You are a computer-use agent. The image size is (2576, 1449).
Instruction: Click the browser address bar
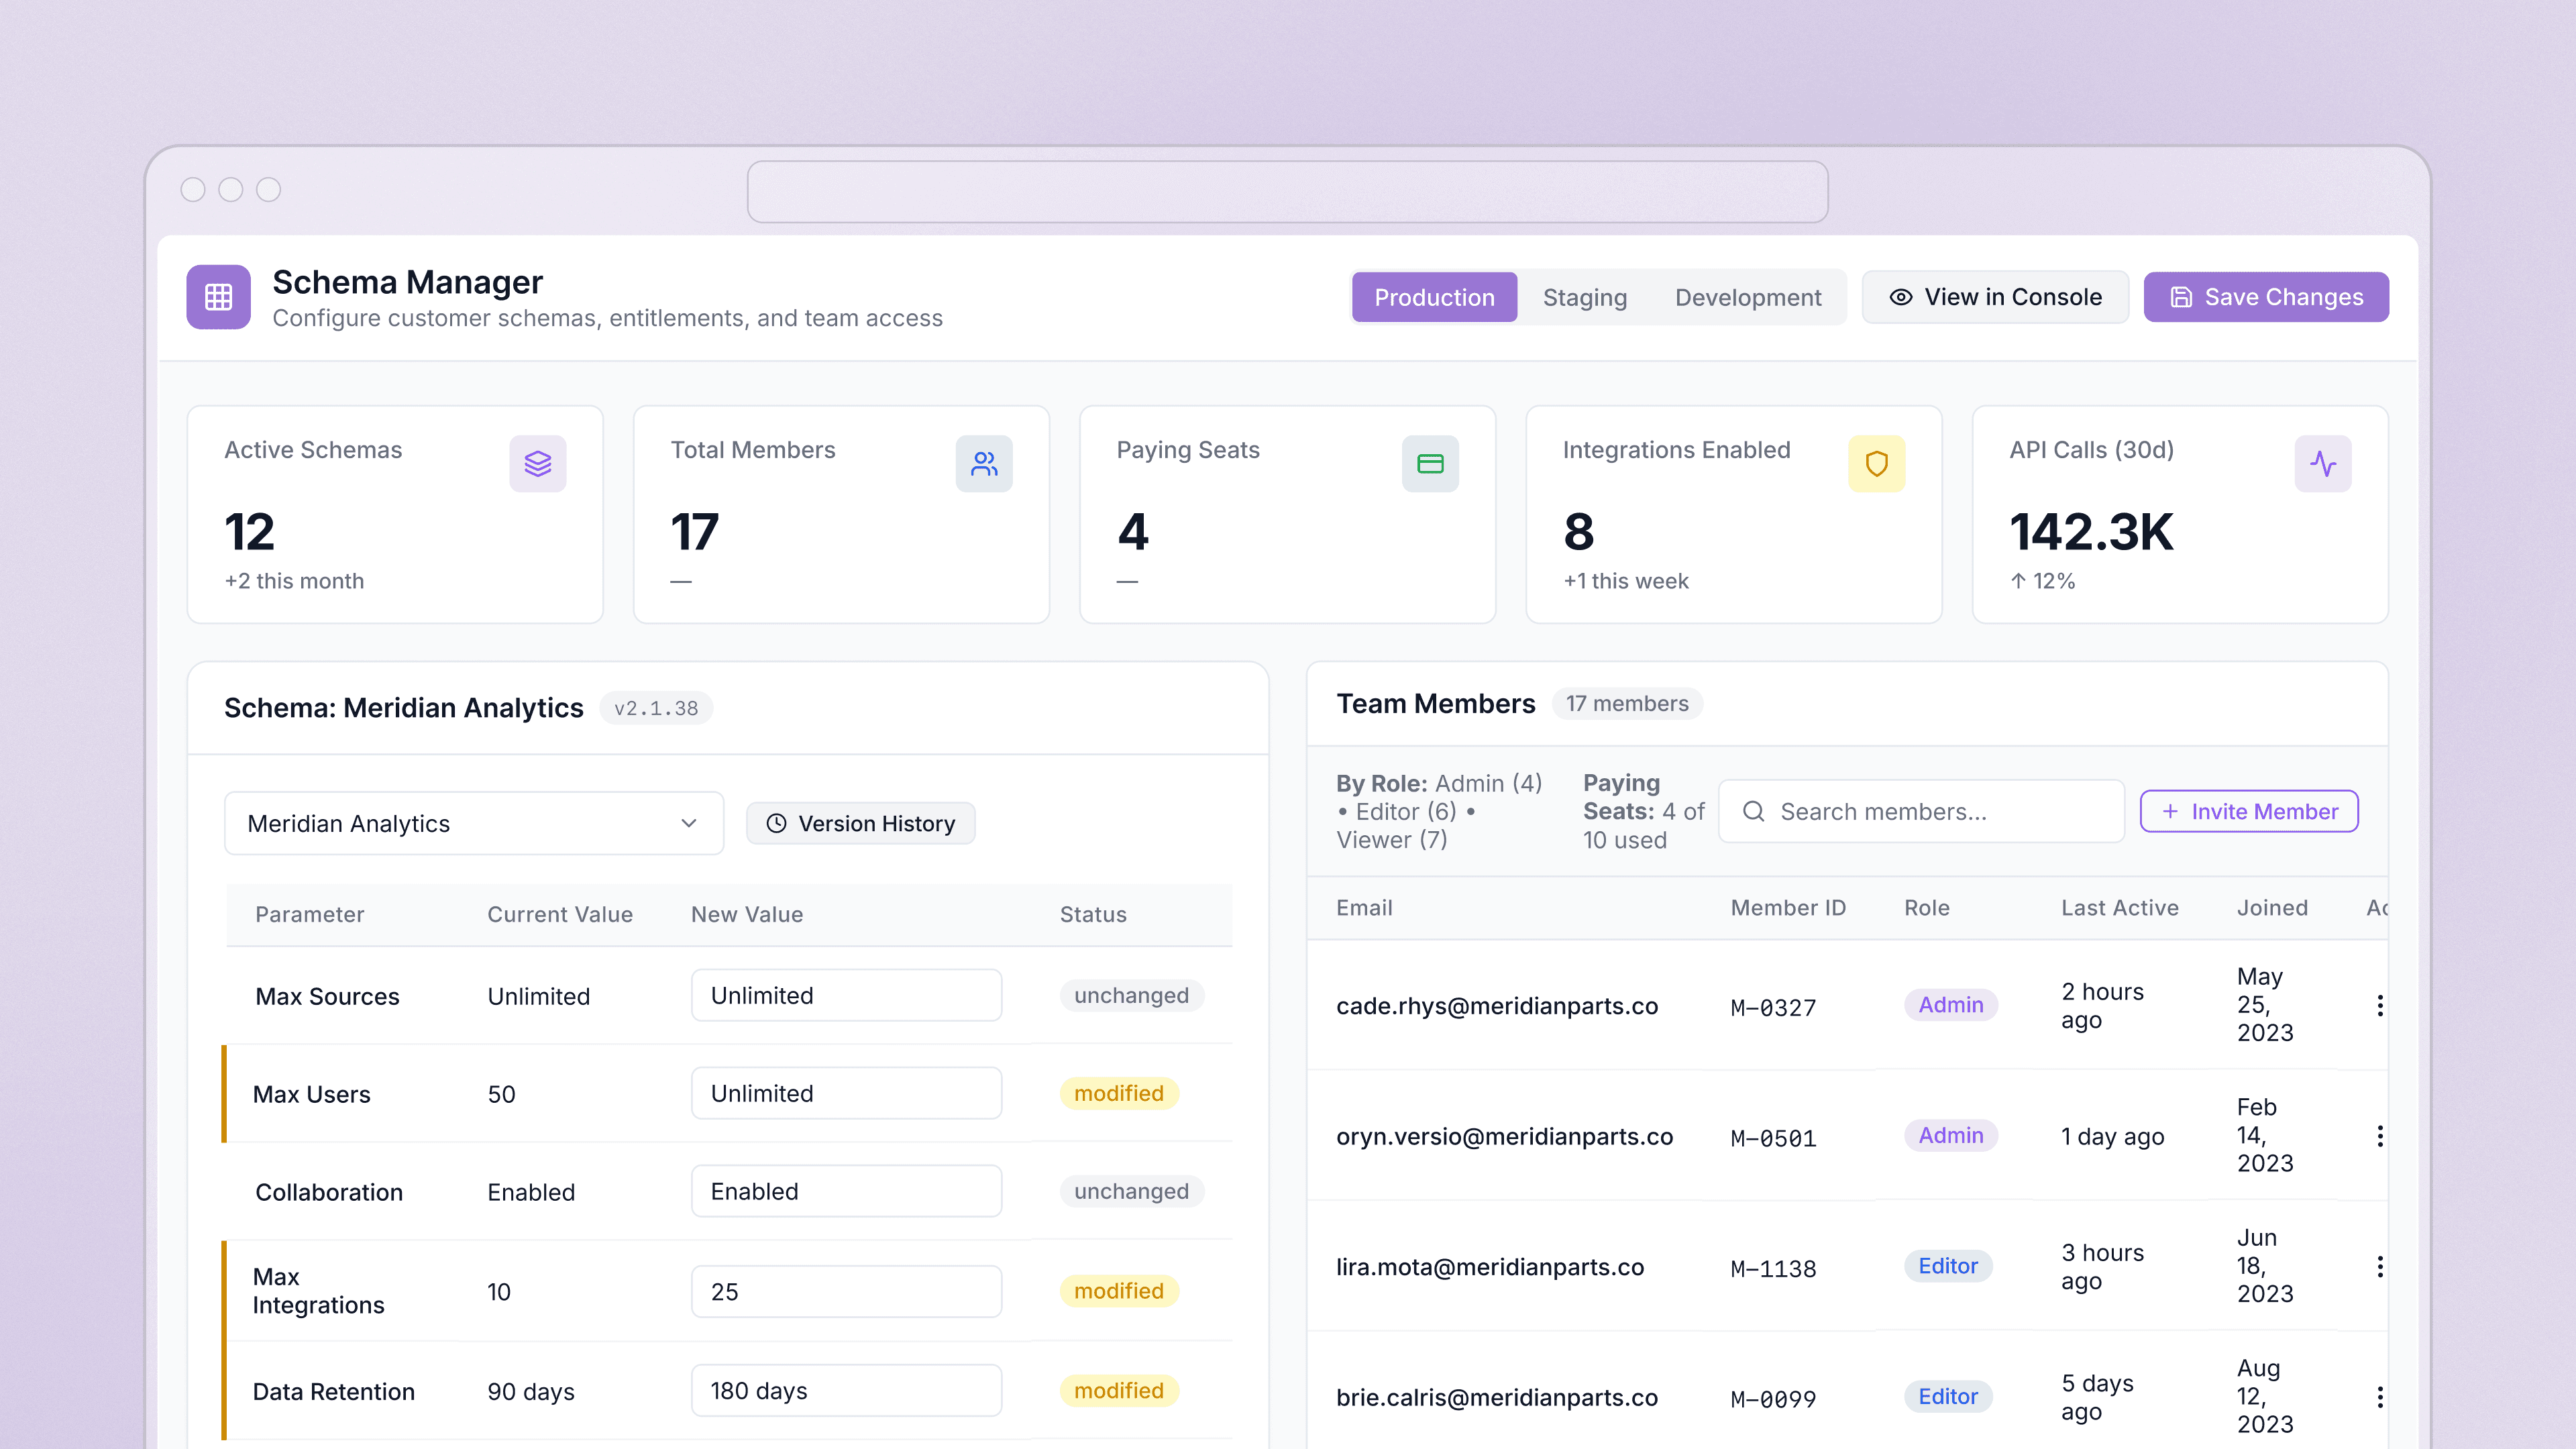(1287, 192)
